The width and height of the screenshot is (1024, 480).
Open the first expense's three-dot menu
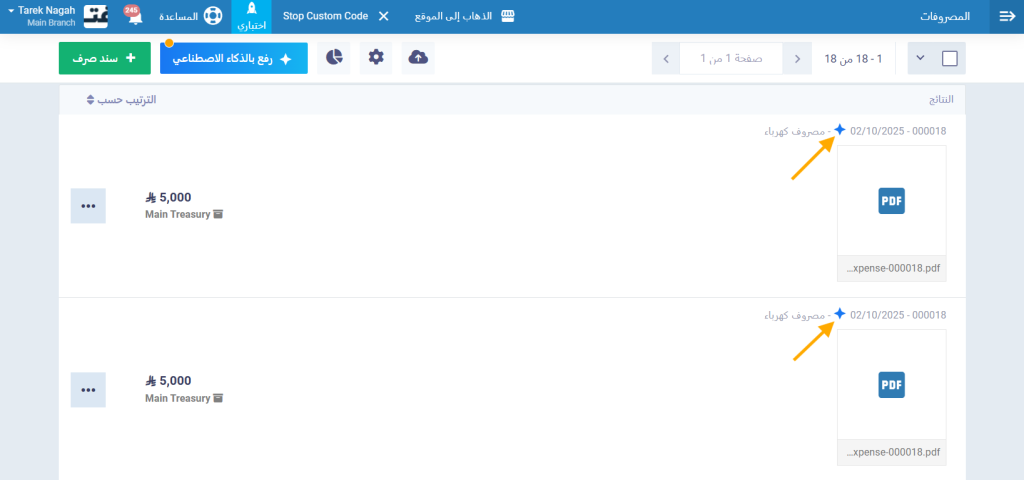(x=88, y=206)
